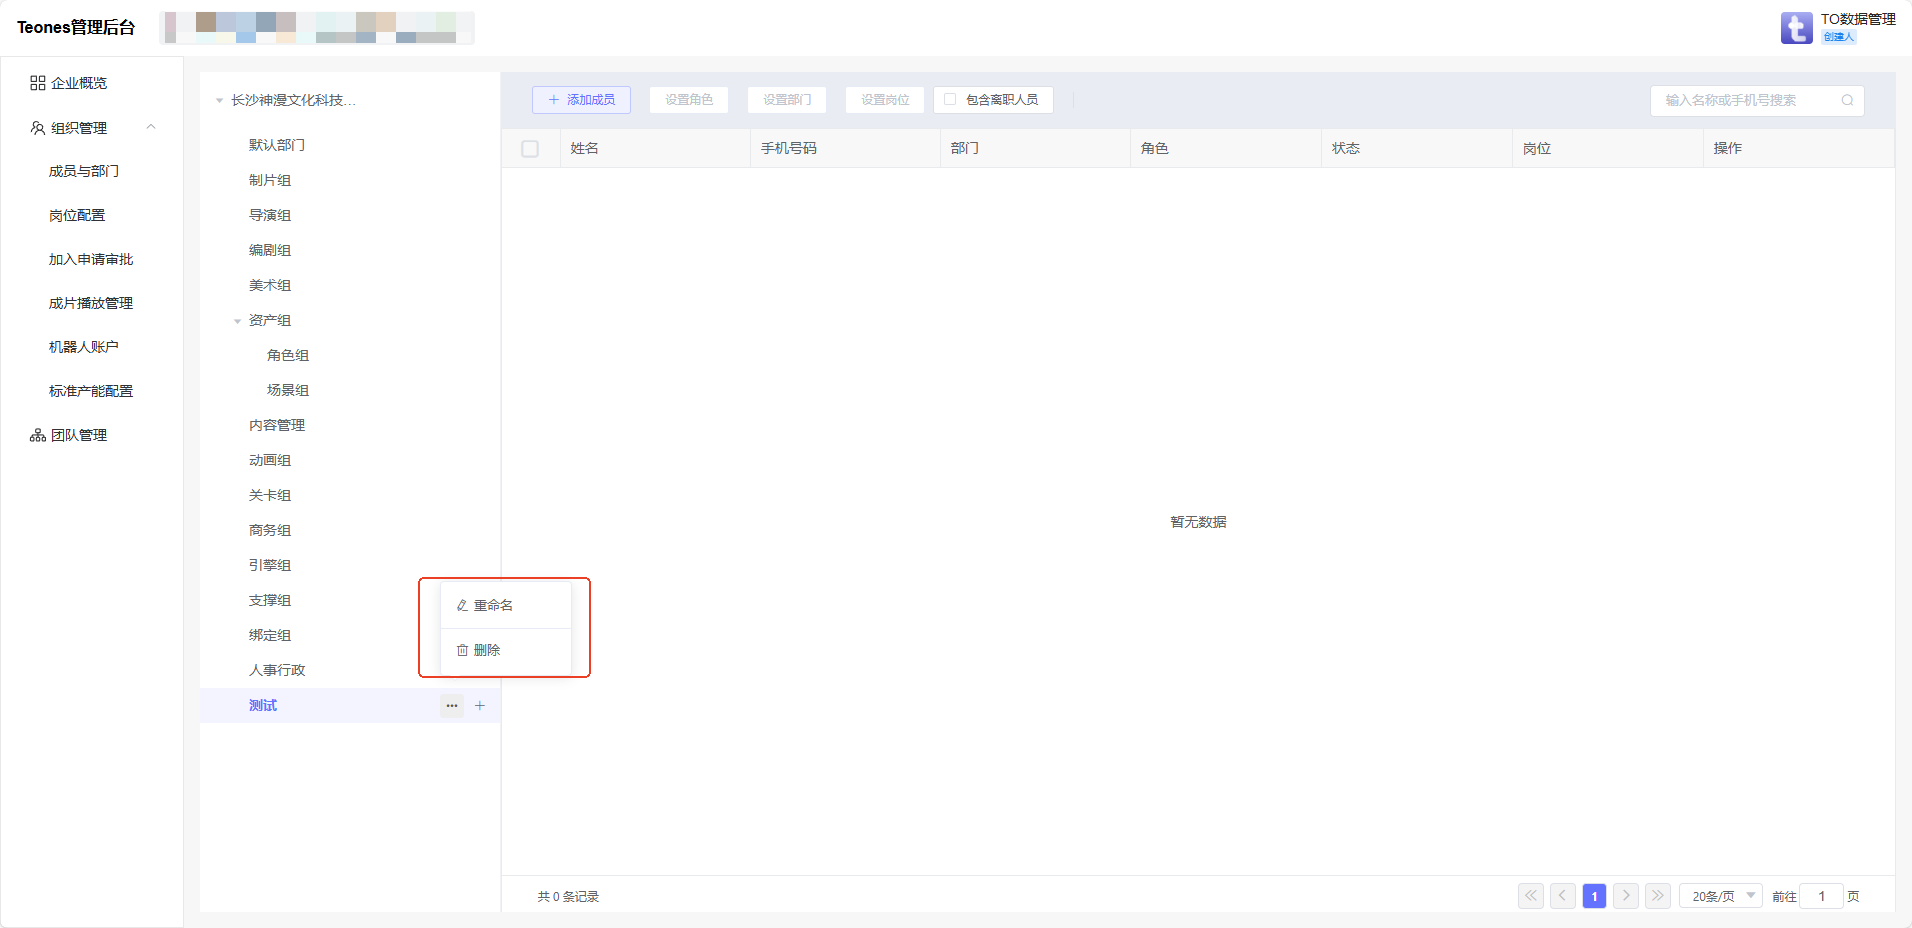Check the select-all checkbox in table header
This screenshot has height=928, width=1912.
[x=530, y=149]
